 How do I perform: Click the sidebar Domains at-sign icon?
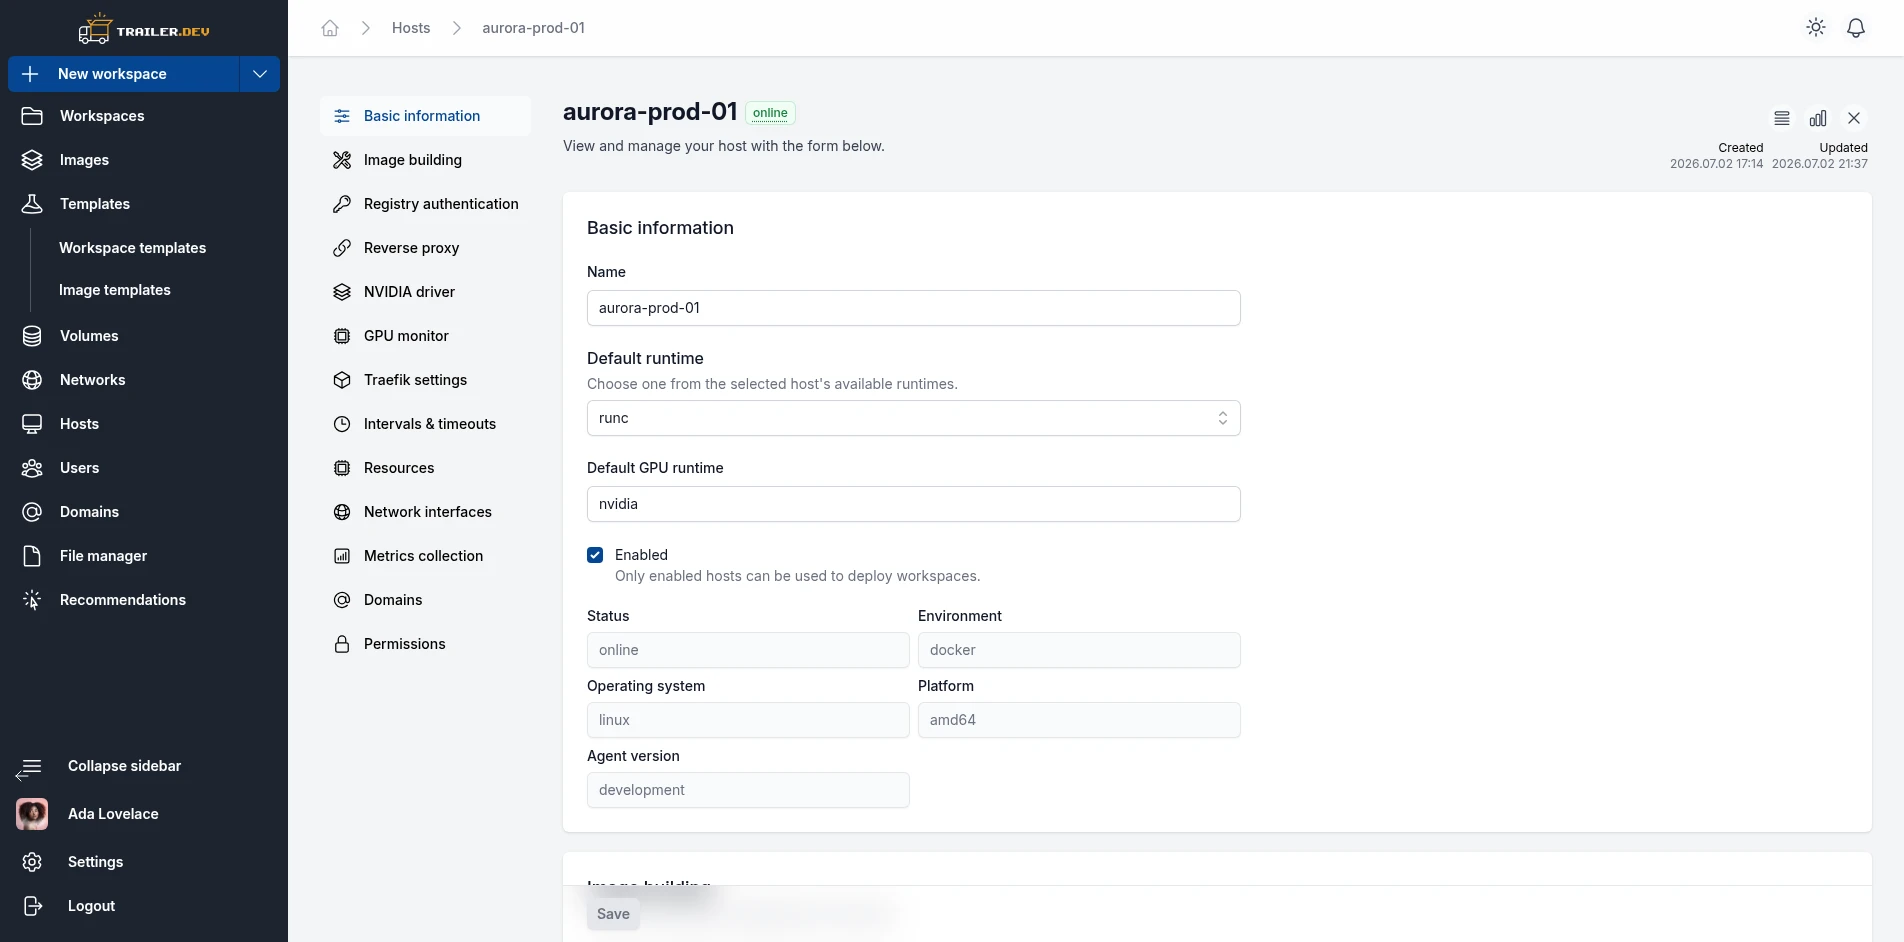(32, 512)
